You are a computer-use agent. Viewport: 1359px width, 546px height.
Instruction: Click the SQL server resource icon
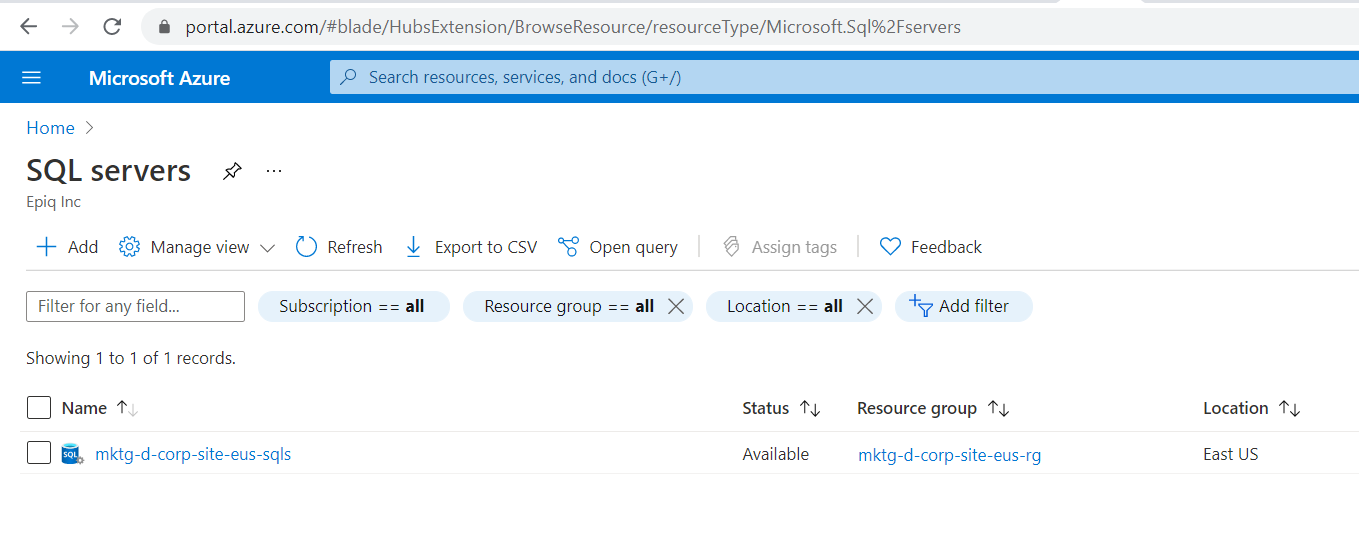[72, 454]
